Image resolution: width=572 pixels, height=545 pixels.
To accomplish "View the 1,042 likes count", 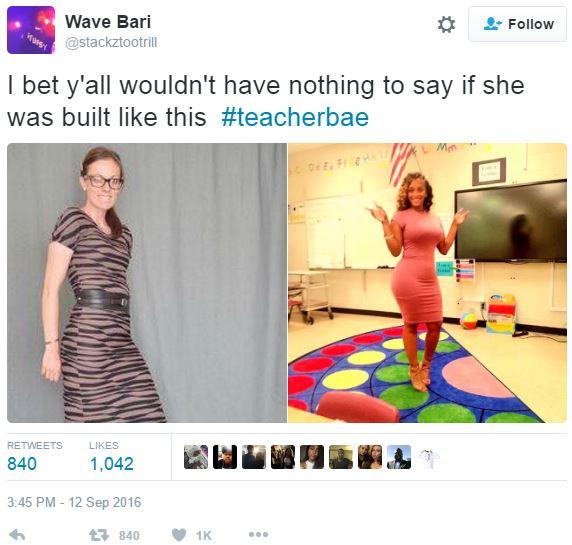I will pos(111,464).
